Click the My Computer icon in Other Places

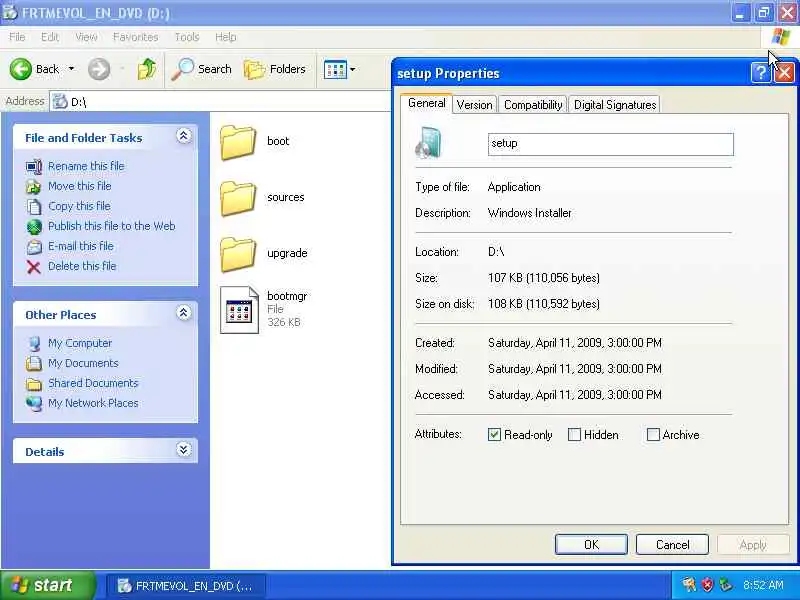[34, 343]
